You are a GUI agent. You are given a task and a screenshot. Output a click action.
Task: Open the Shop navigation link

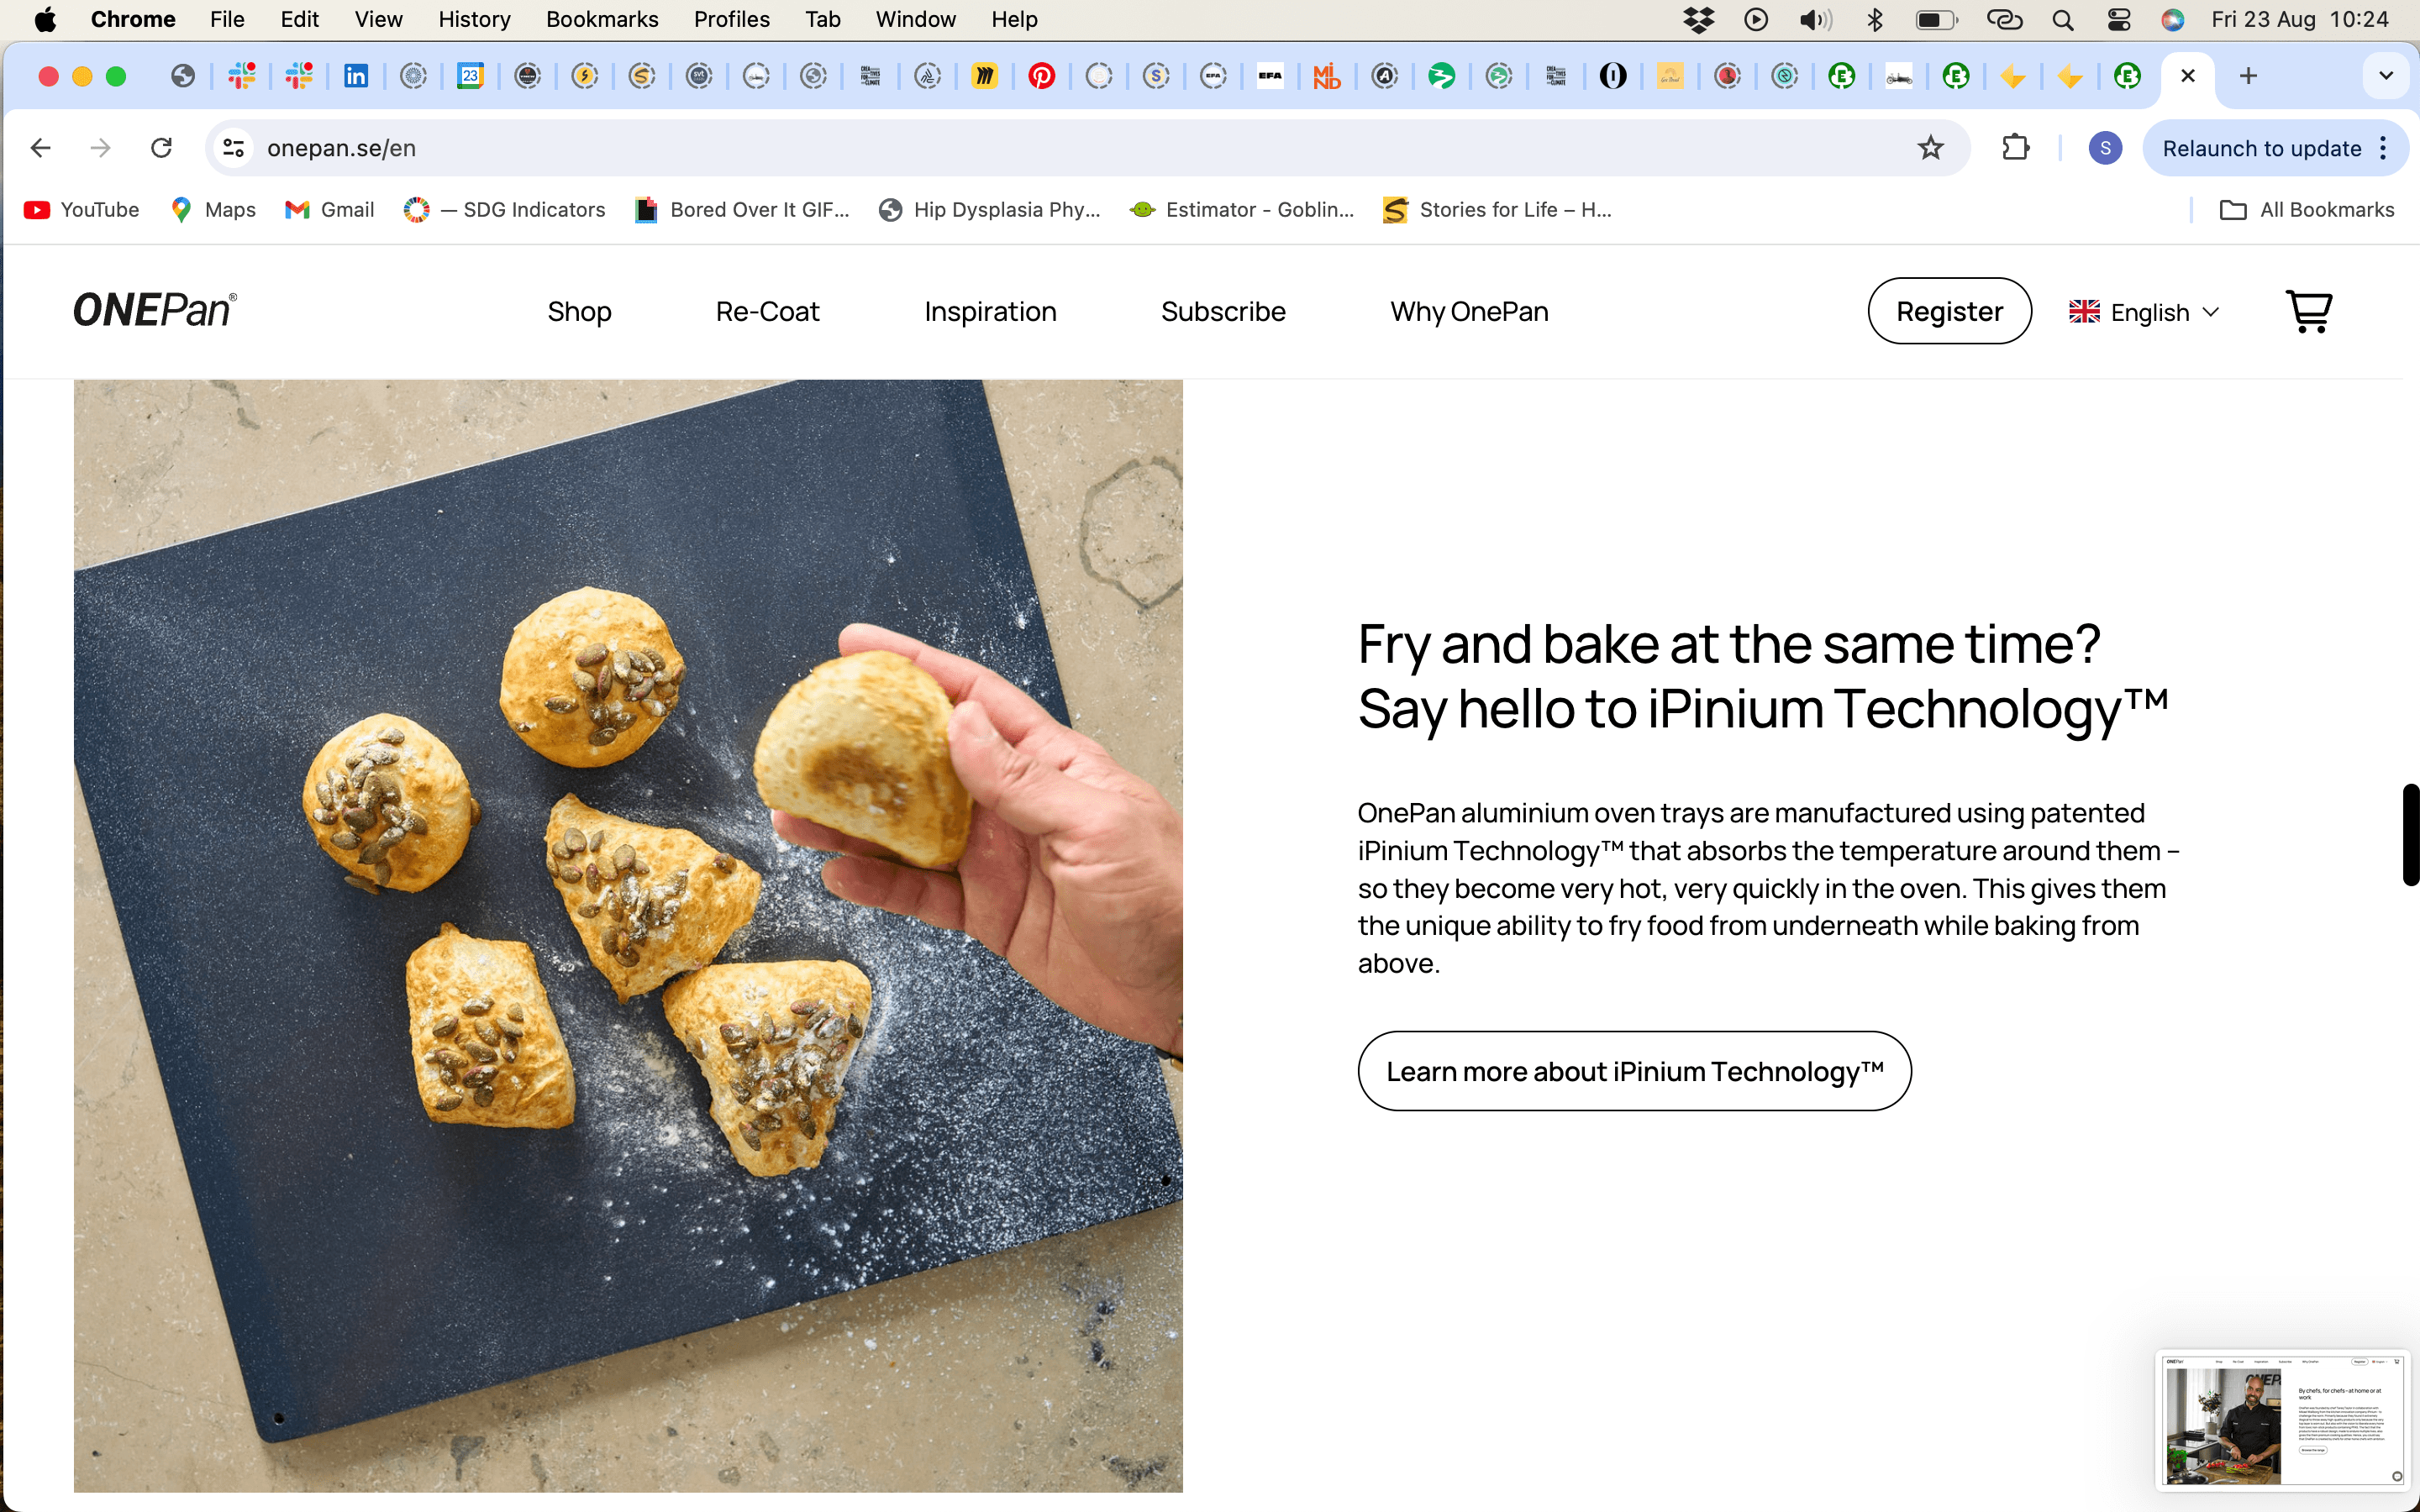(579, 312)
